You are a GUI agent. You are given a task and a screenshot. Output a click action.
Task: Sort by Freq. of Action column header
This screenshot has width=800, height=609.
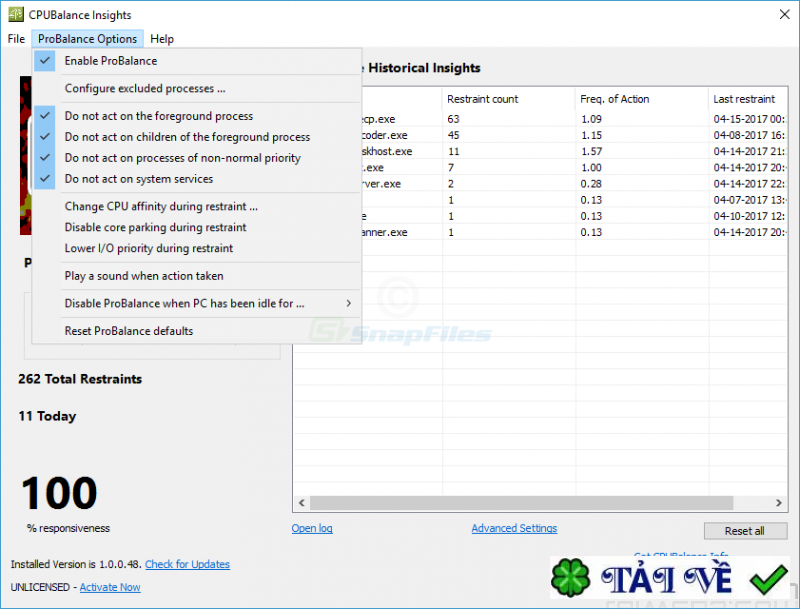coord(642,99)
